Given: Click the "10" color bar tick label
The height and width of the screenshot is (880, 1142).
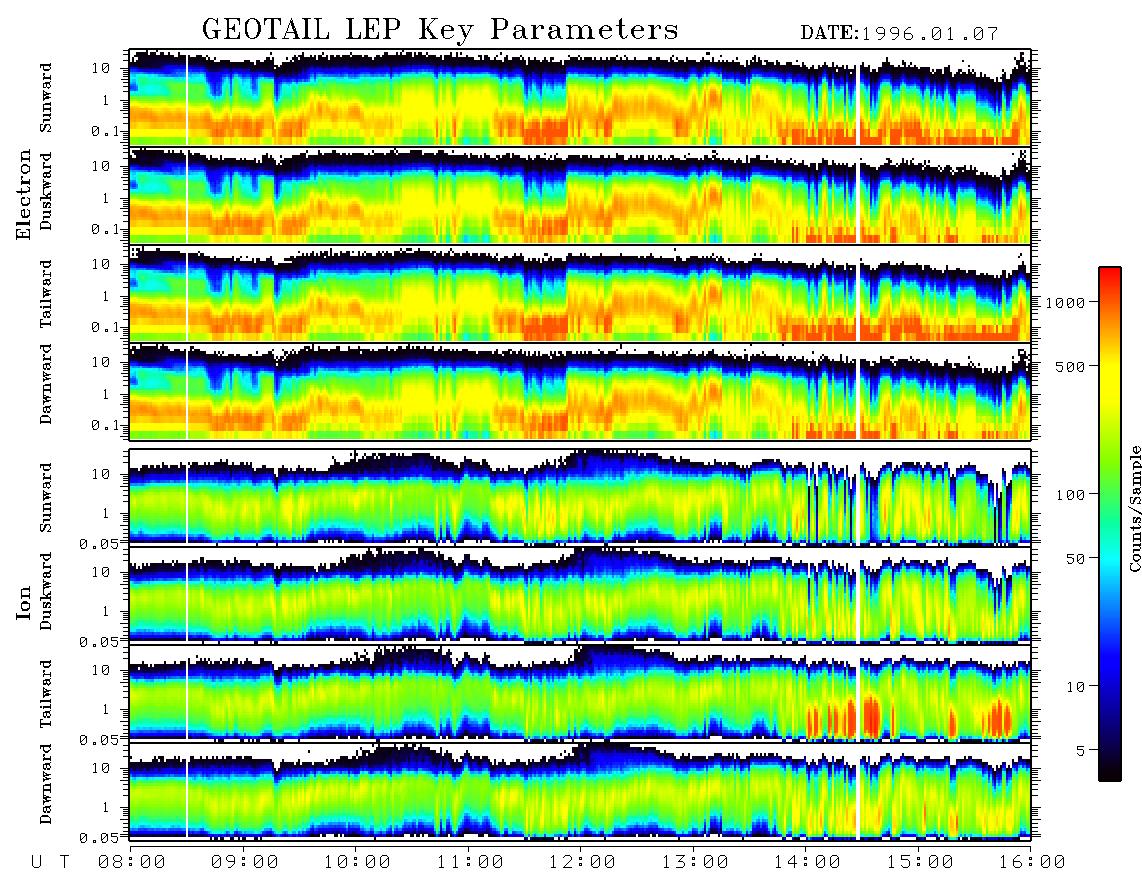Looking at the screenshot, I should coord(1074,687).
